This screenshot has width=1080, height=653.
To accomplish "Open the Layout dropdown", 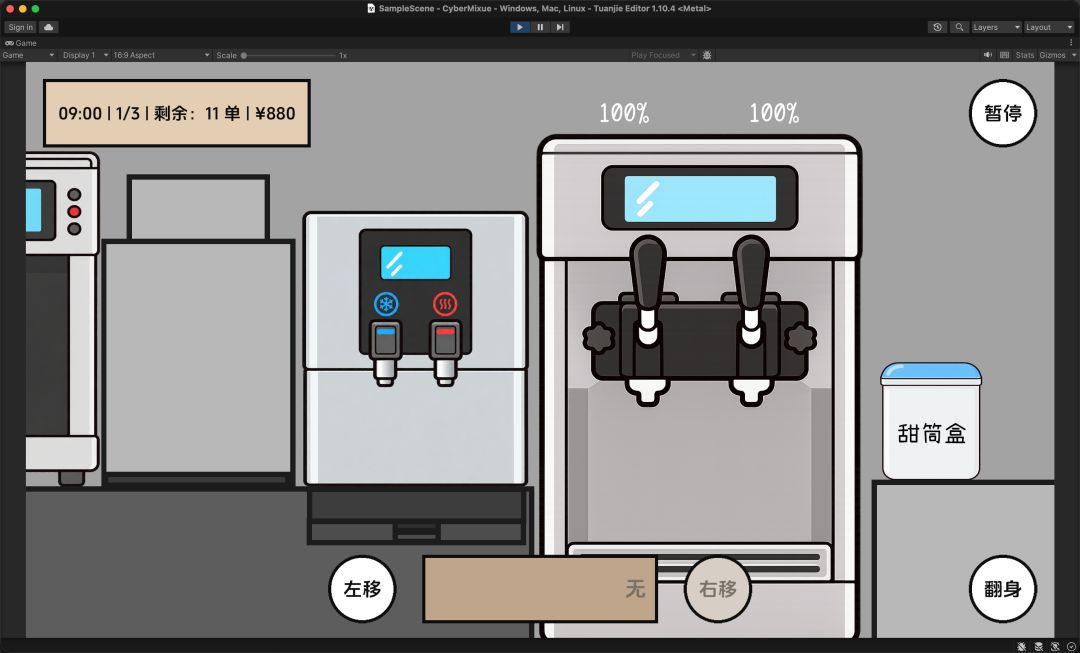I will [x=1049, y=27].
